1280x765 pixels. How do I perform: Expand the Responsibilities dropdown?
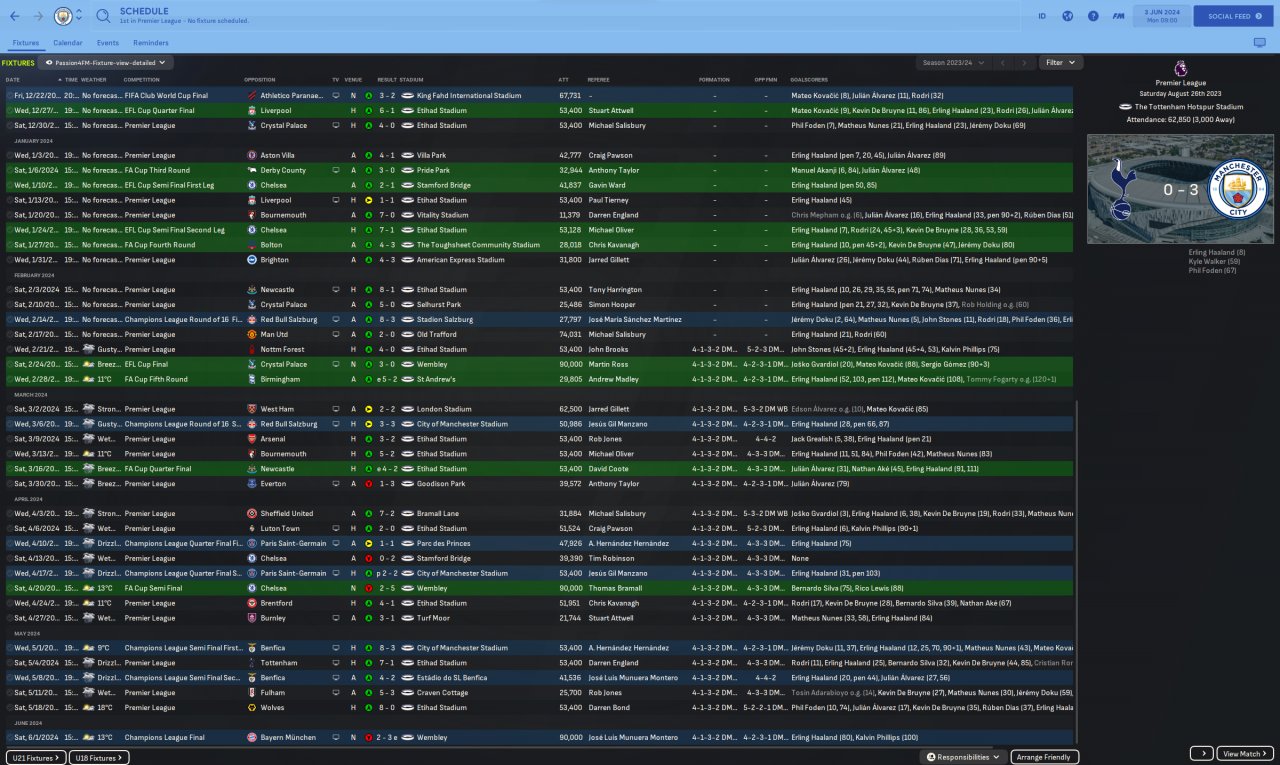coord(964,757)
